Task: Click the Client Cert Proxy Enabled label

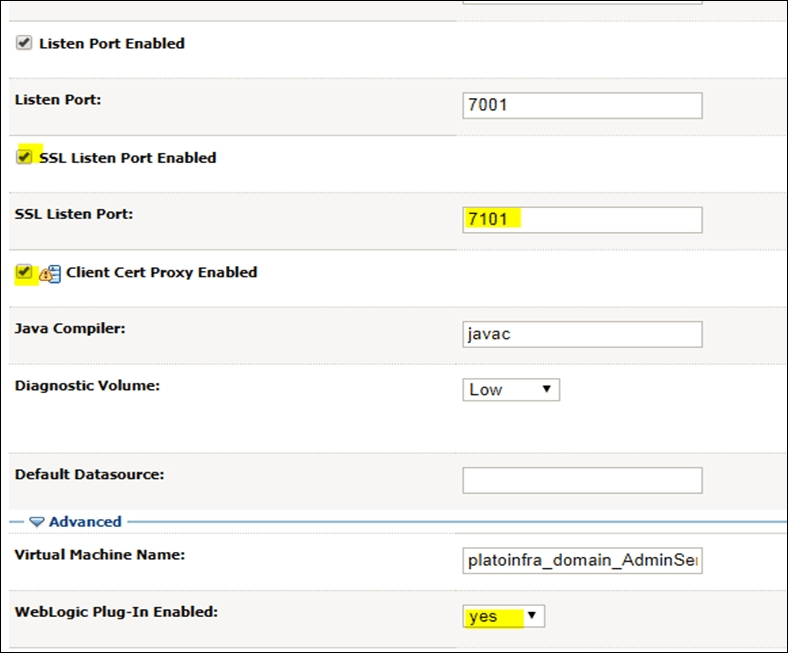Action: tap(161, 272)
